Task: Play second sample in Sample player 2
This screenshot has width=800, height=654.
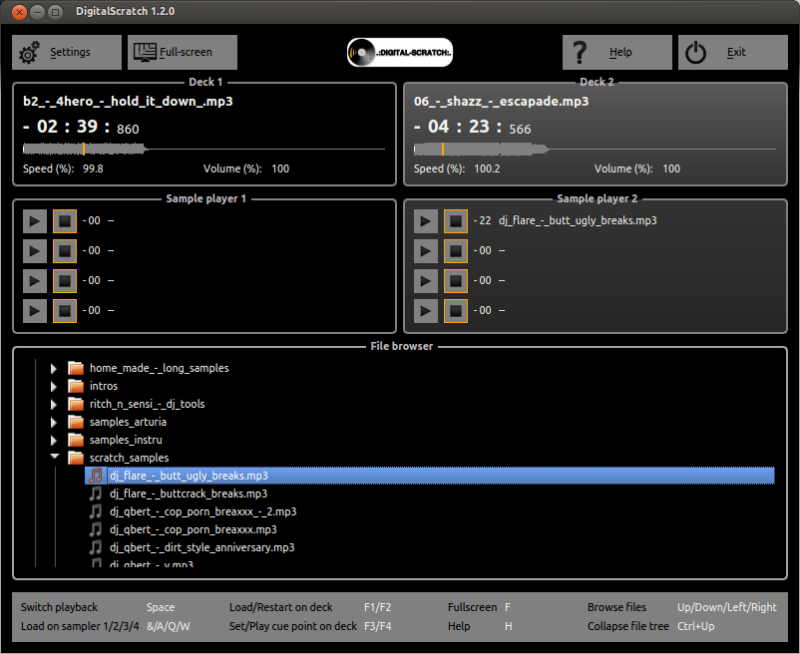Action: click(x=426, y=251)
